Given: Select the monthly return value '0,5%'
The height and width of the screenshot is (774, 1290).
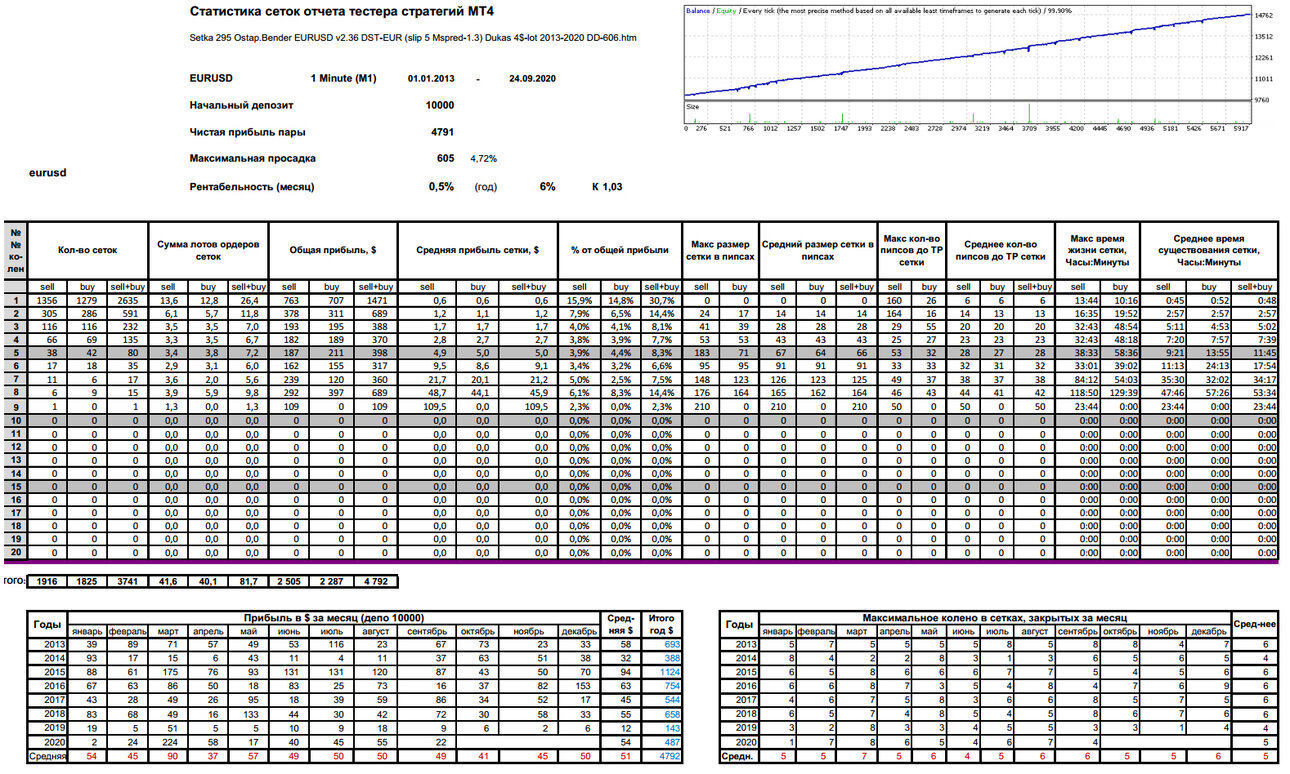Looking at the screenshot, I should (441, 187).
